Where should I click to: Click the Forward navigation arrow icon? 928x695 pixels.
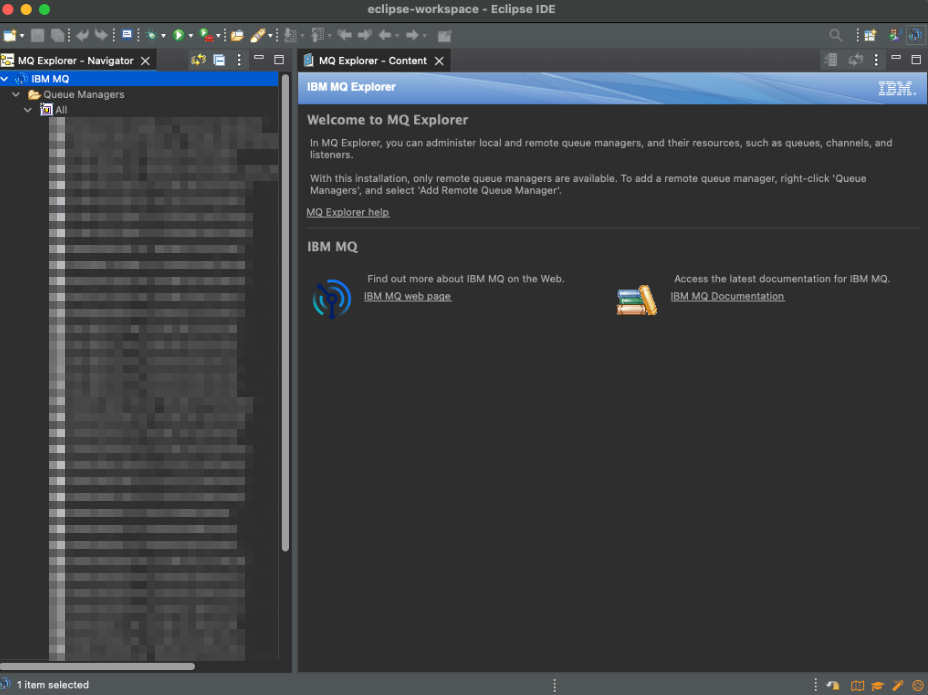[413, 36]
